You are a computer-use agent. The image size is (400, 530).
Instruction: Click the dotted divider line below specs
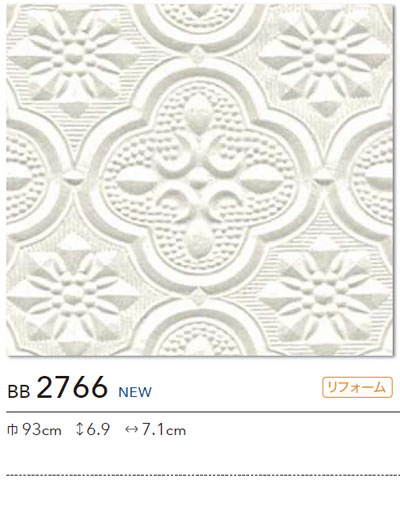[203, 475]
